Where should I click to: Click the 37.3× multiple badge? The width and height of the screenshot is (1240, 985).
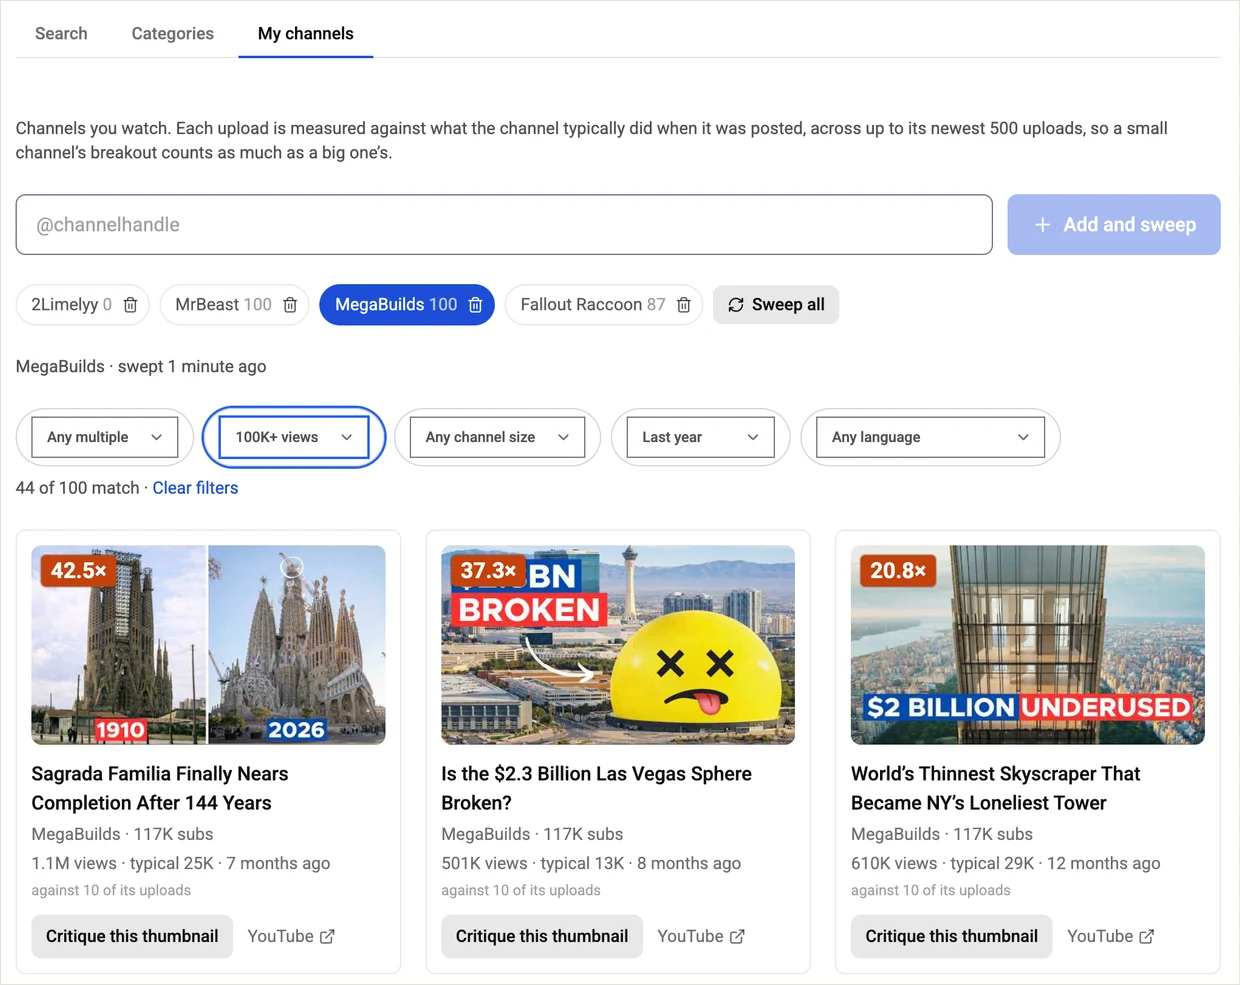(x=488, y=570)
